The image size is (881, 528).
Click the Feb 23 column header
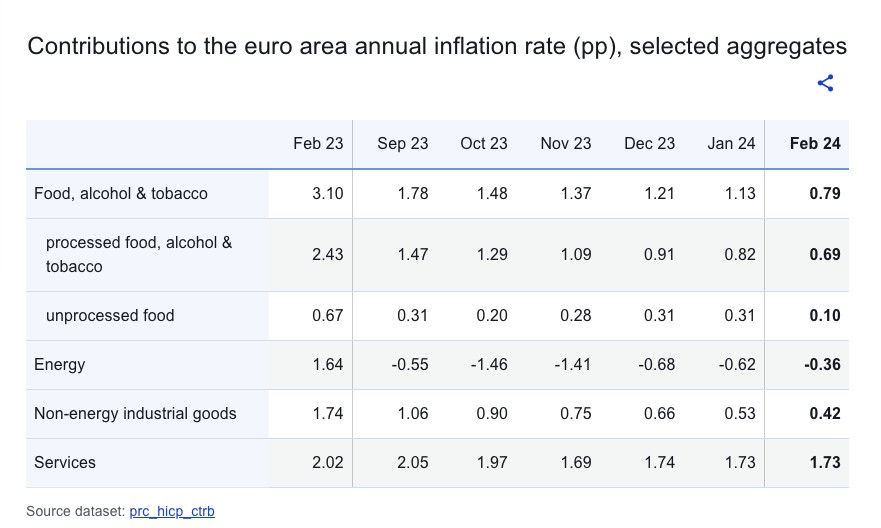(318, 144)
